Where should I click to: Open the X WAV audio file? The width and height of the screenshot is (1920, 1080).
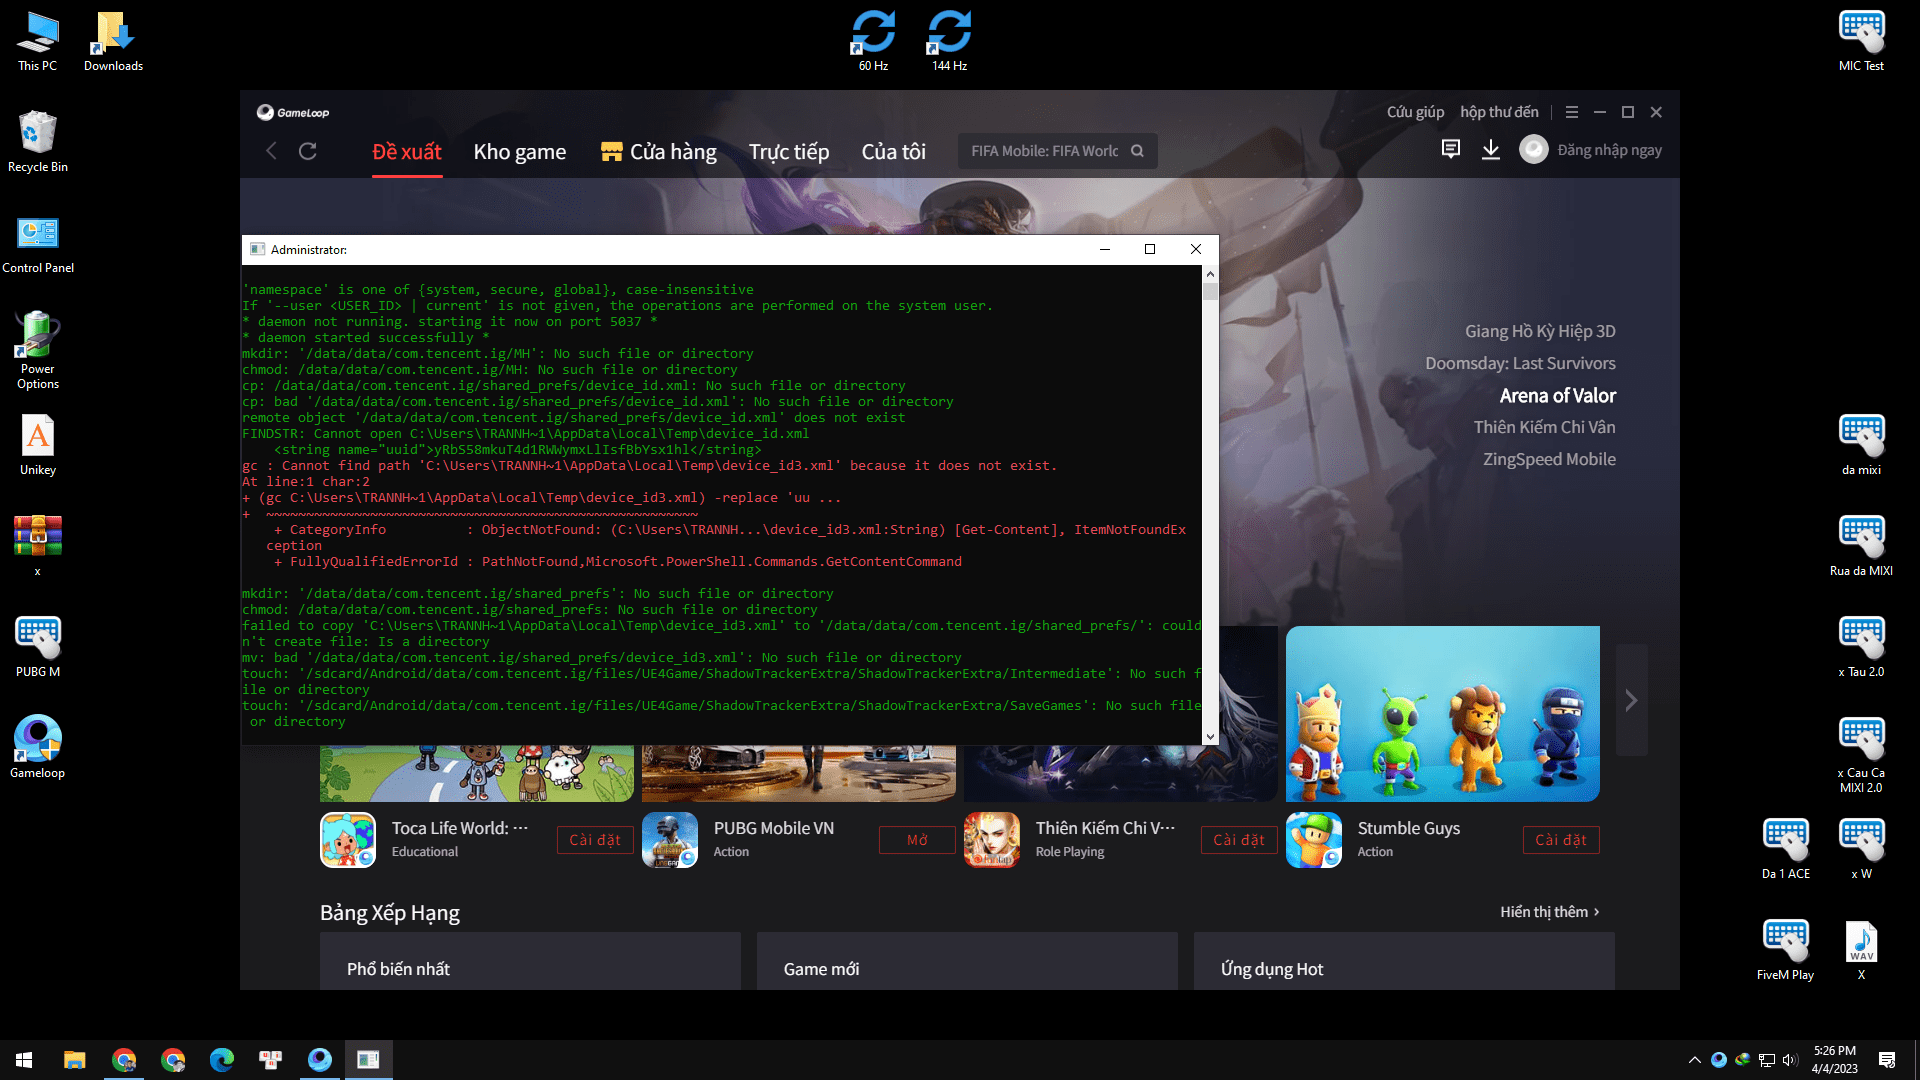tap(1861, 950)
